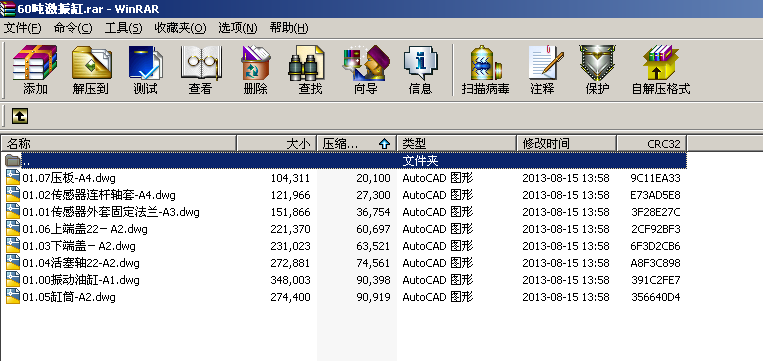
Task: Select file name 01.02传感器连杆轴套-A4.dwg
Action: coord(99,195)
